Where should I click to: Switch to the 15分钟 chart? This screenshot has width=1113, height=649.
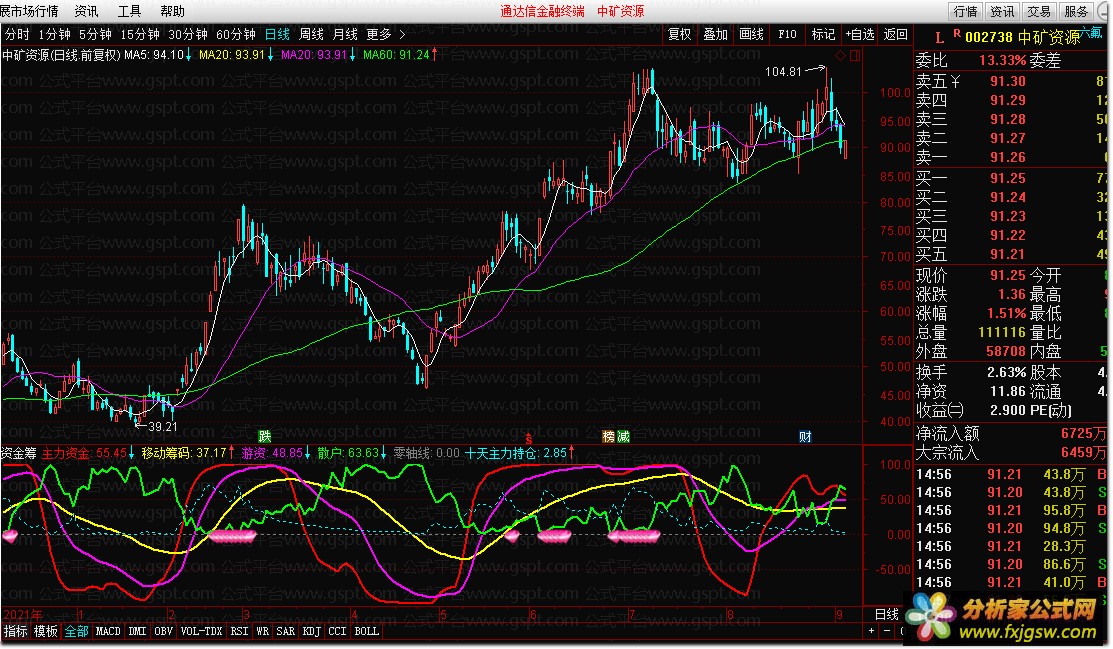(139, 34)
